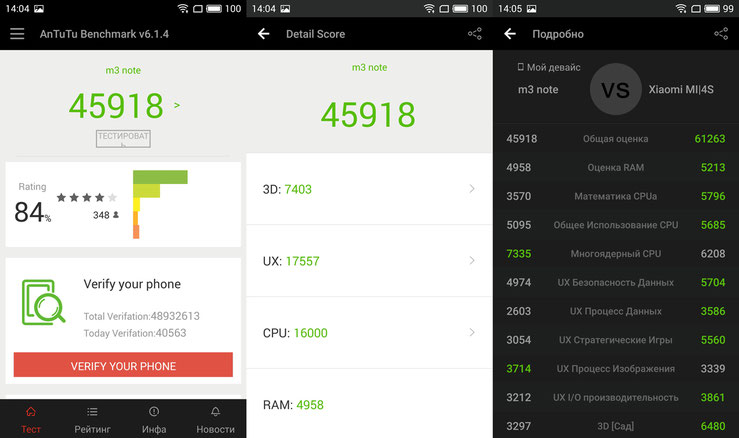Tap the list icon of Рейтинг tab
The height and width of the screenshot is (438, 739).
(92, 412)
